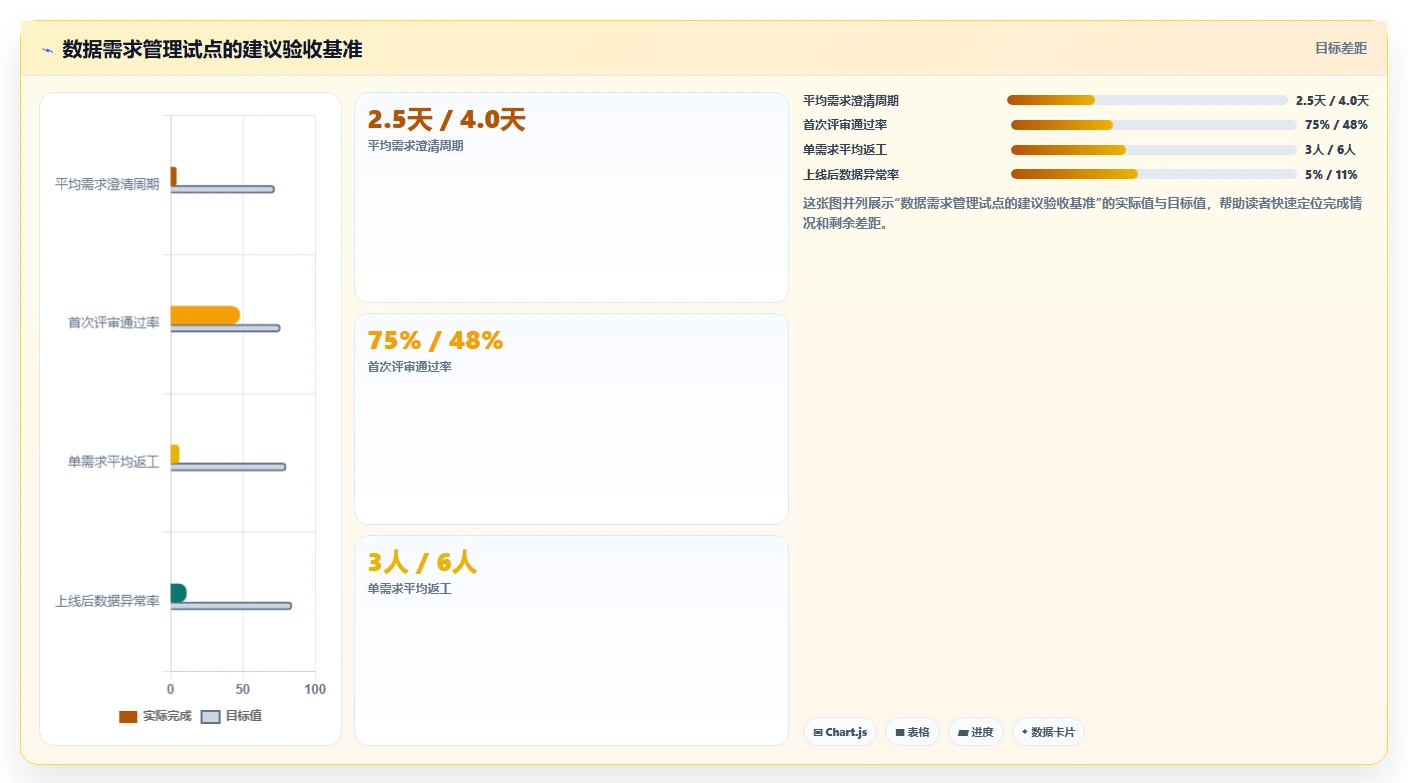Click the 首次评审通过率 progress bar

coord(1153,125)
